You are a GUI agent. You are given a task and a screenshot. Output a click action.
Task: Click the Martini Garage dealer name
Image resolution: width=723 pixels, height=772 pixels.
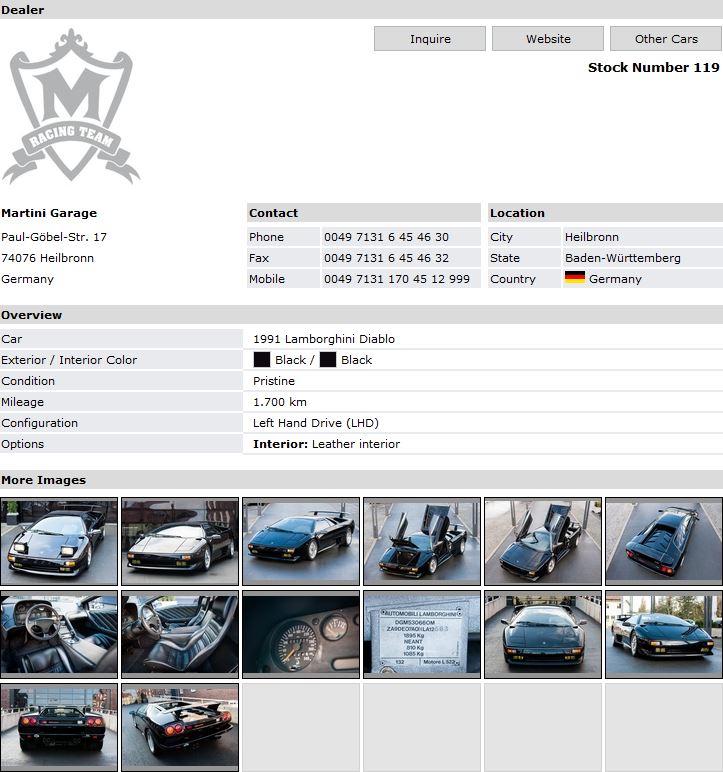[x=49, y=213]
